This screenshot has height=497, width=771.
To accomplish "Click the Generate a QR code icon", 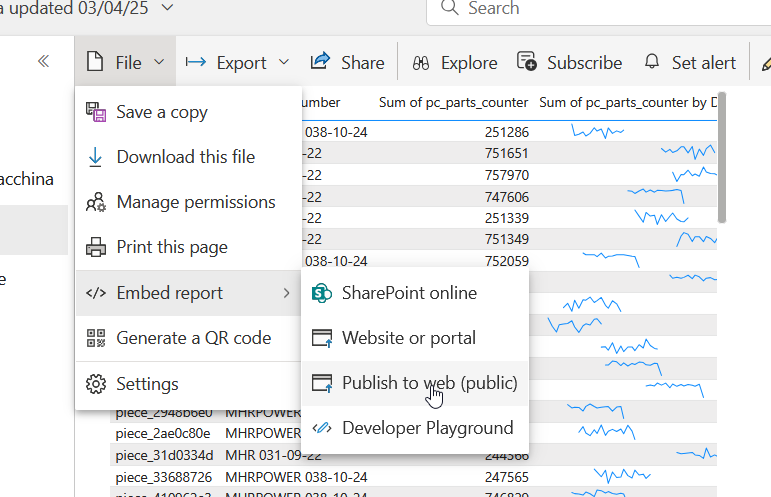I will coord(96,338).
